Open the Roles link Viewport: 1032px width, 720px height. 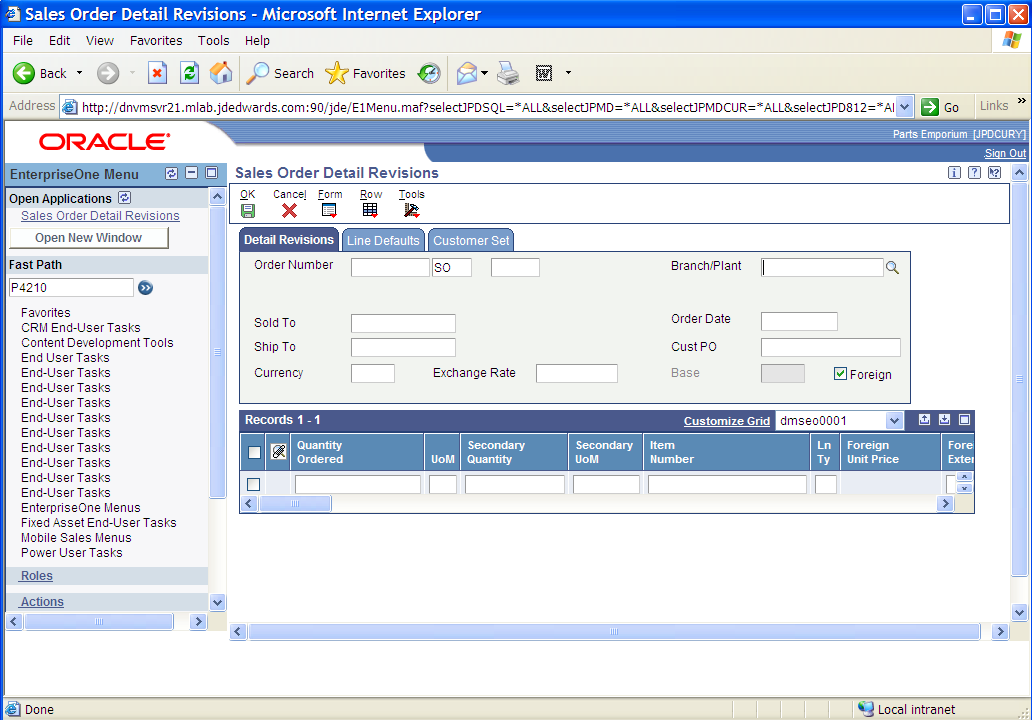(x=37, y=576)
